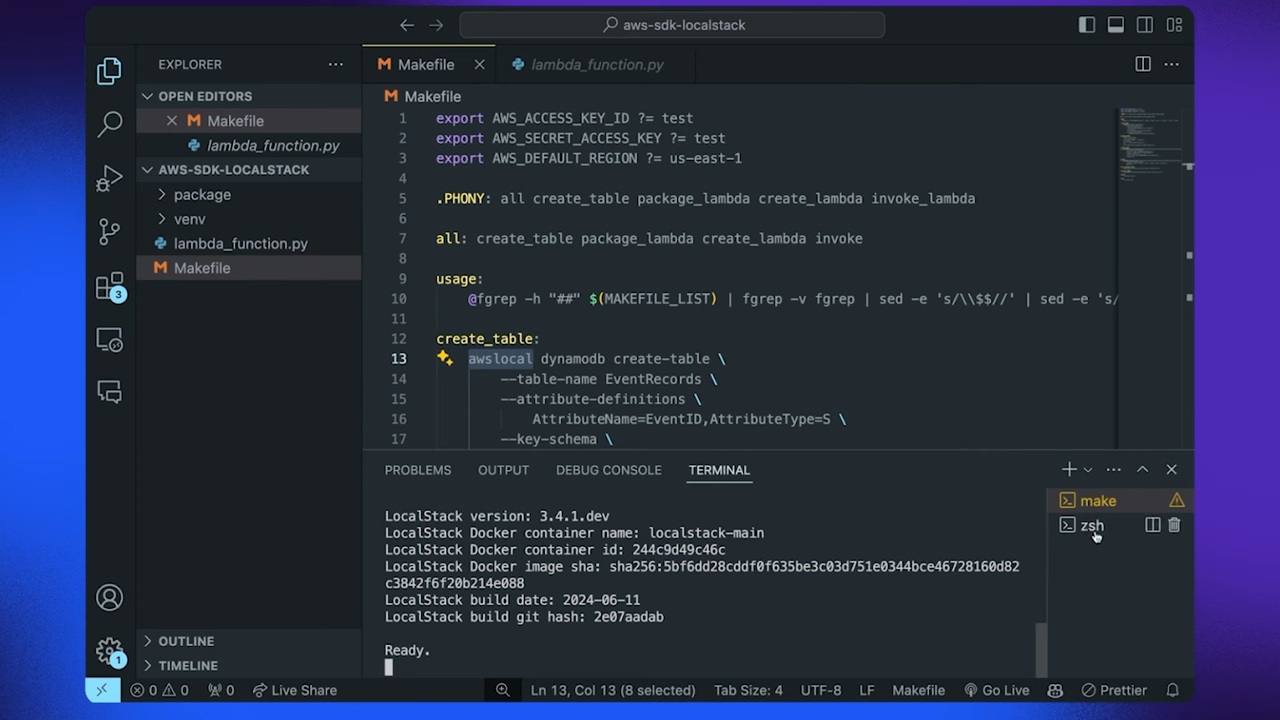Open terminal panel more actions ellipsis
Viewport: 1280px width, 720px height.
tap(1114, 469)
